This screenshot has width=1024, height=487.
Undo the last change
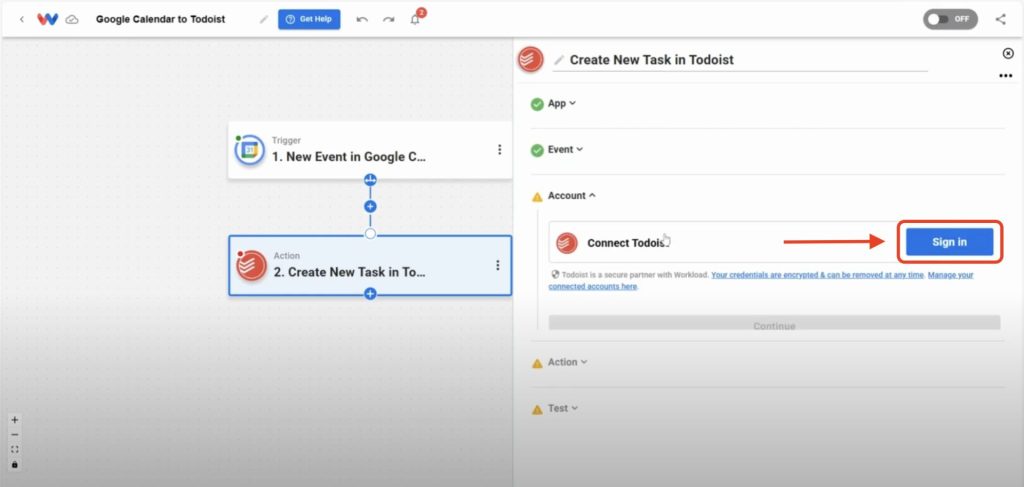(x=362, y=20)
